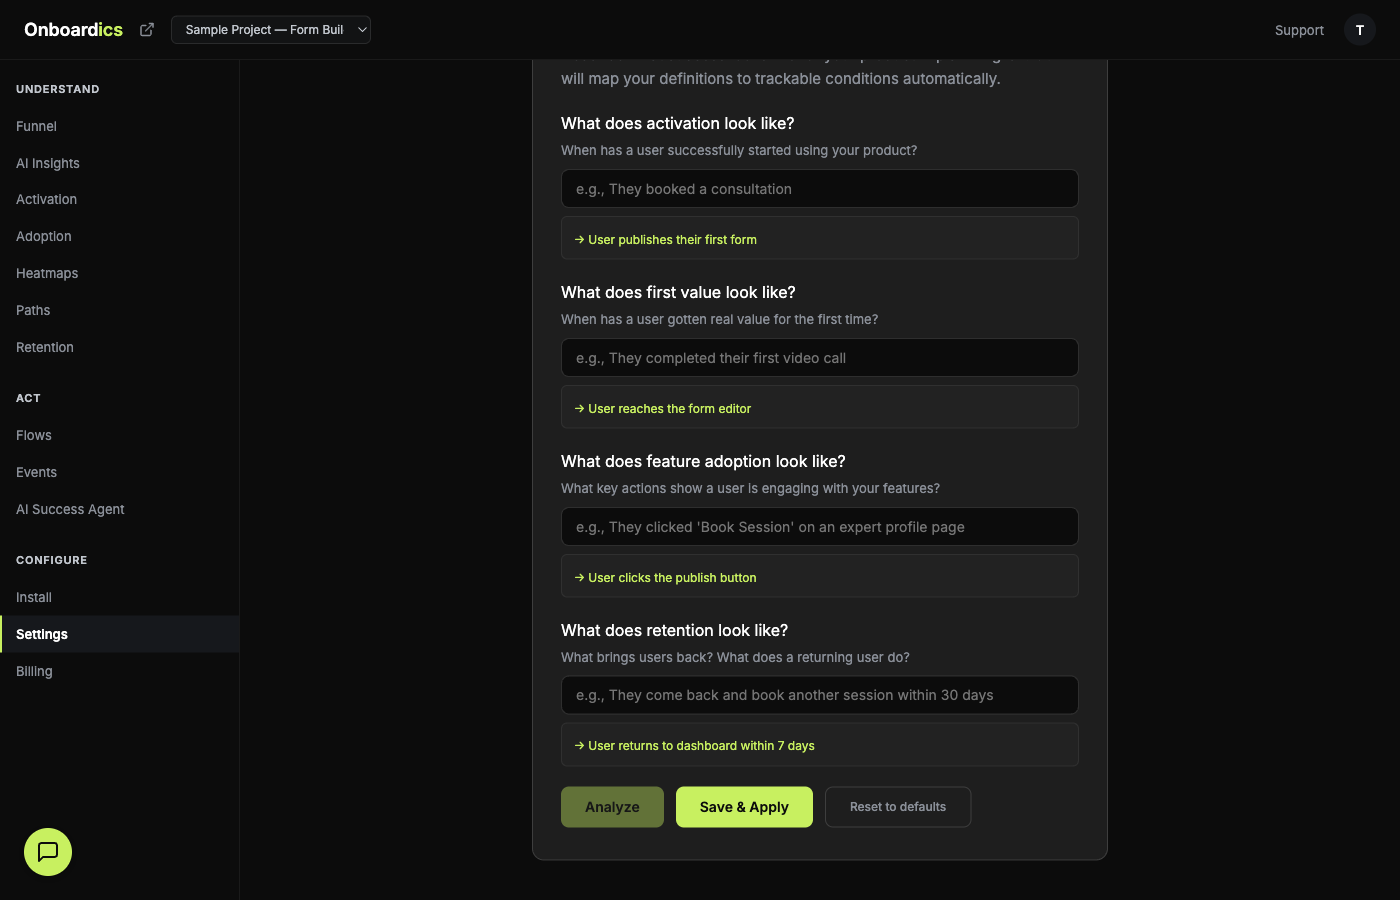Click the T account avatar
The height and width of the screenshot is (900, 1400).
point(1359,29)
